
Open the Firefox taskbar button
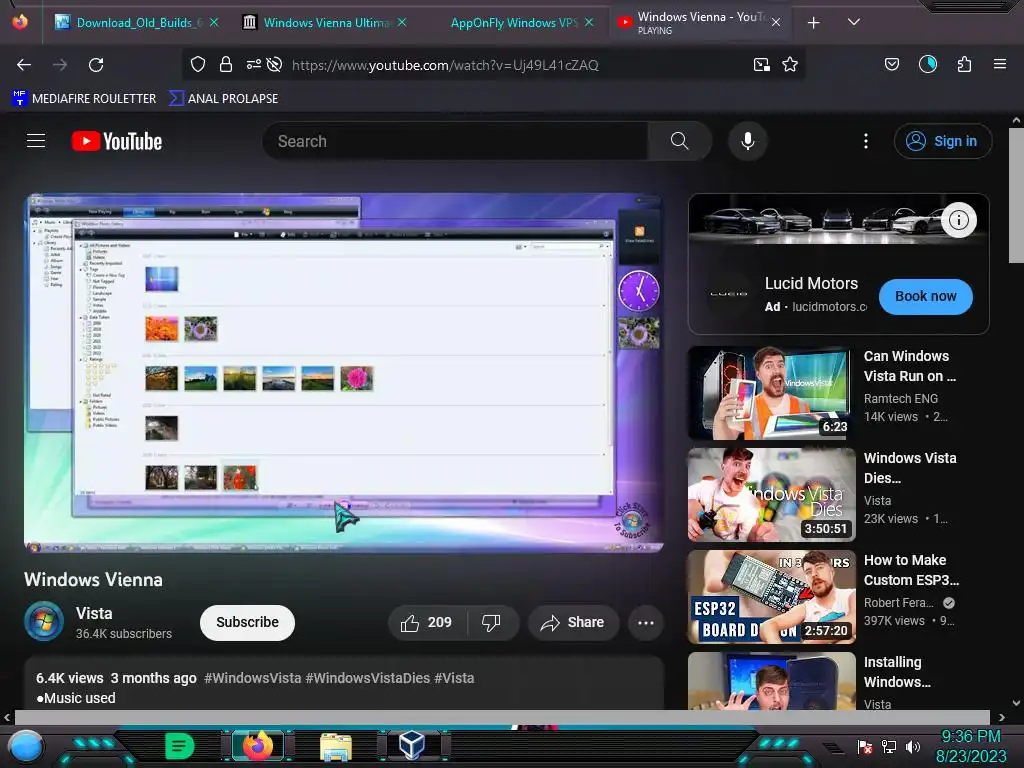coord(258,745)
